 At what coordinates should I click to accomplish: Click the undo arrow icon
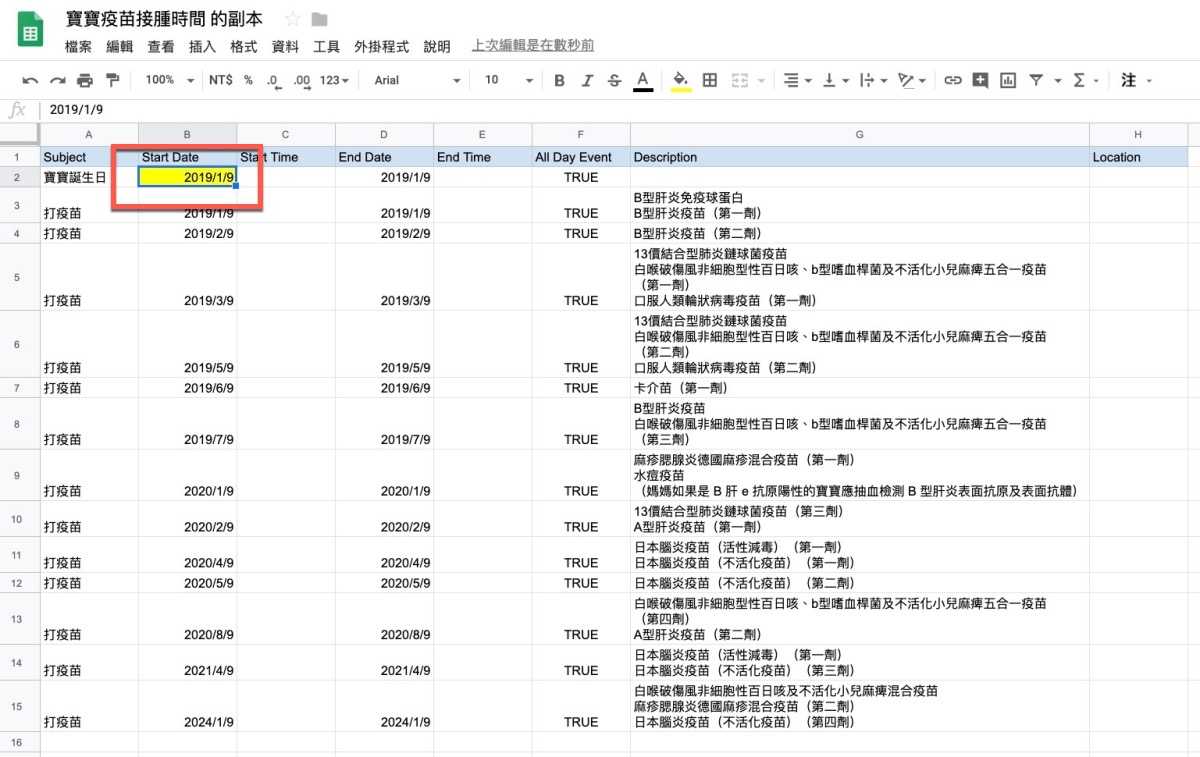pyautogui.click(x=31, y=80)
